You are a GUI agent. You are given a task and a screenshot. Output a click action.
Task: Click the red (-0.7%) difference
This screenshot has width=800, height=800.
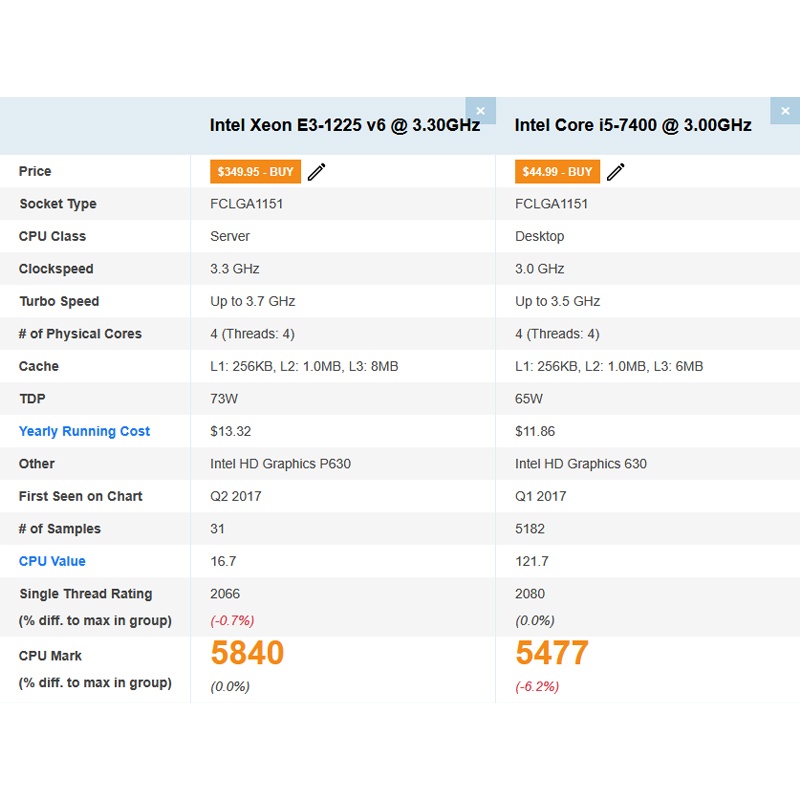[232, 621]
